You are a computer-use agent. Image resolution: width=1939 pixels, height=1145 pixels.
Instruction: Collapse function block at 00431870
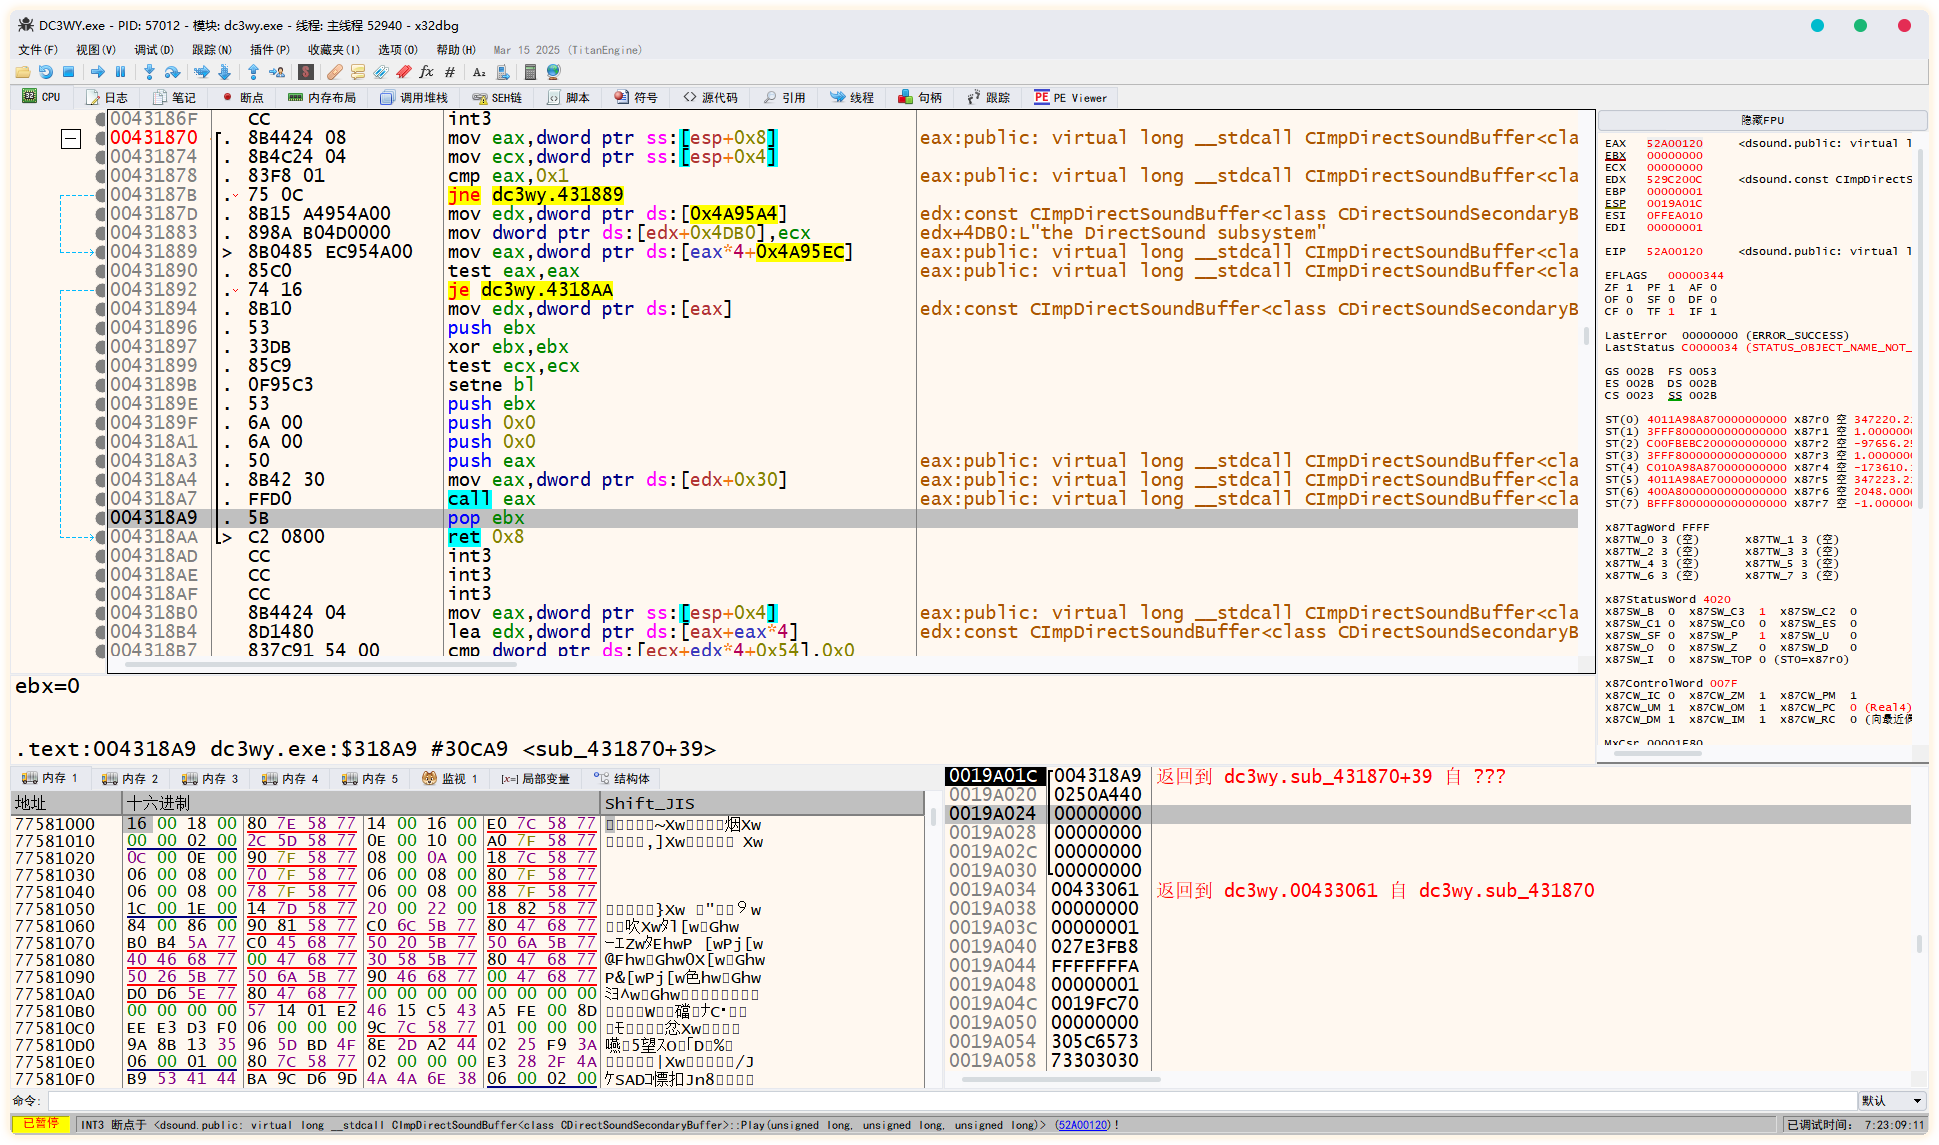coord(71,139)
